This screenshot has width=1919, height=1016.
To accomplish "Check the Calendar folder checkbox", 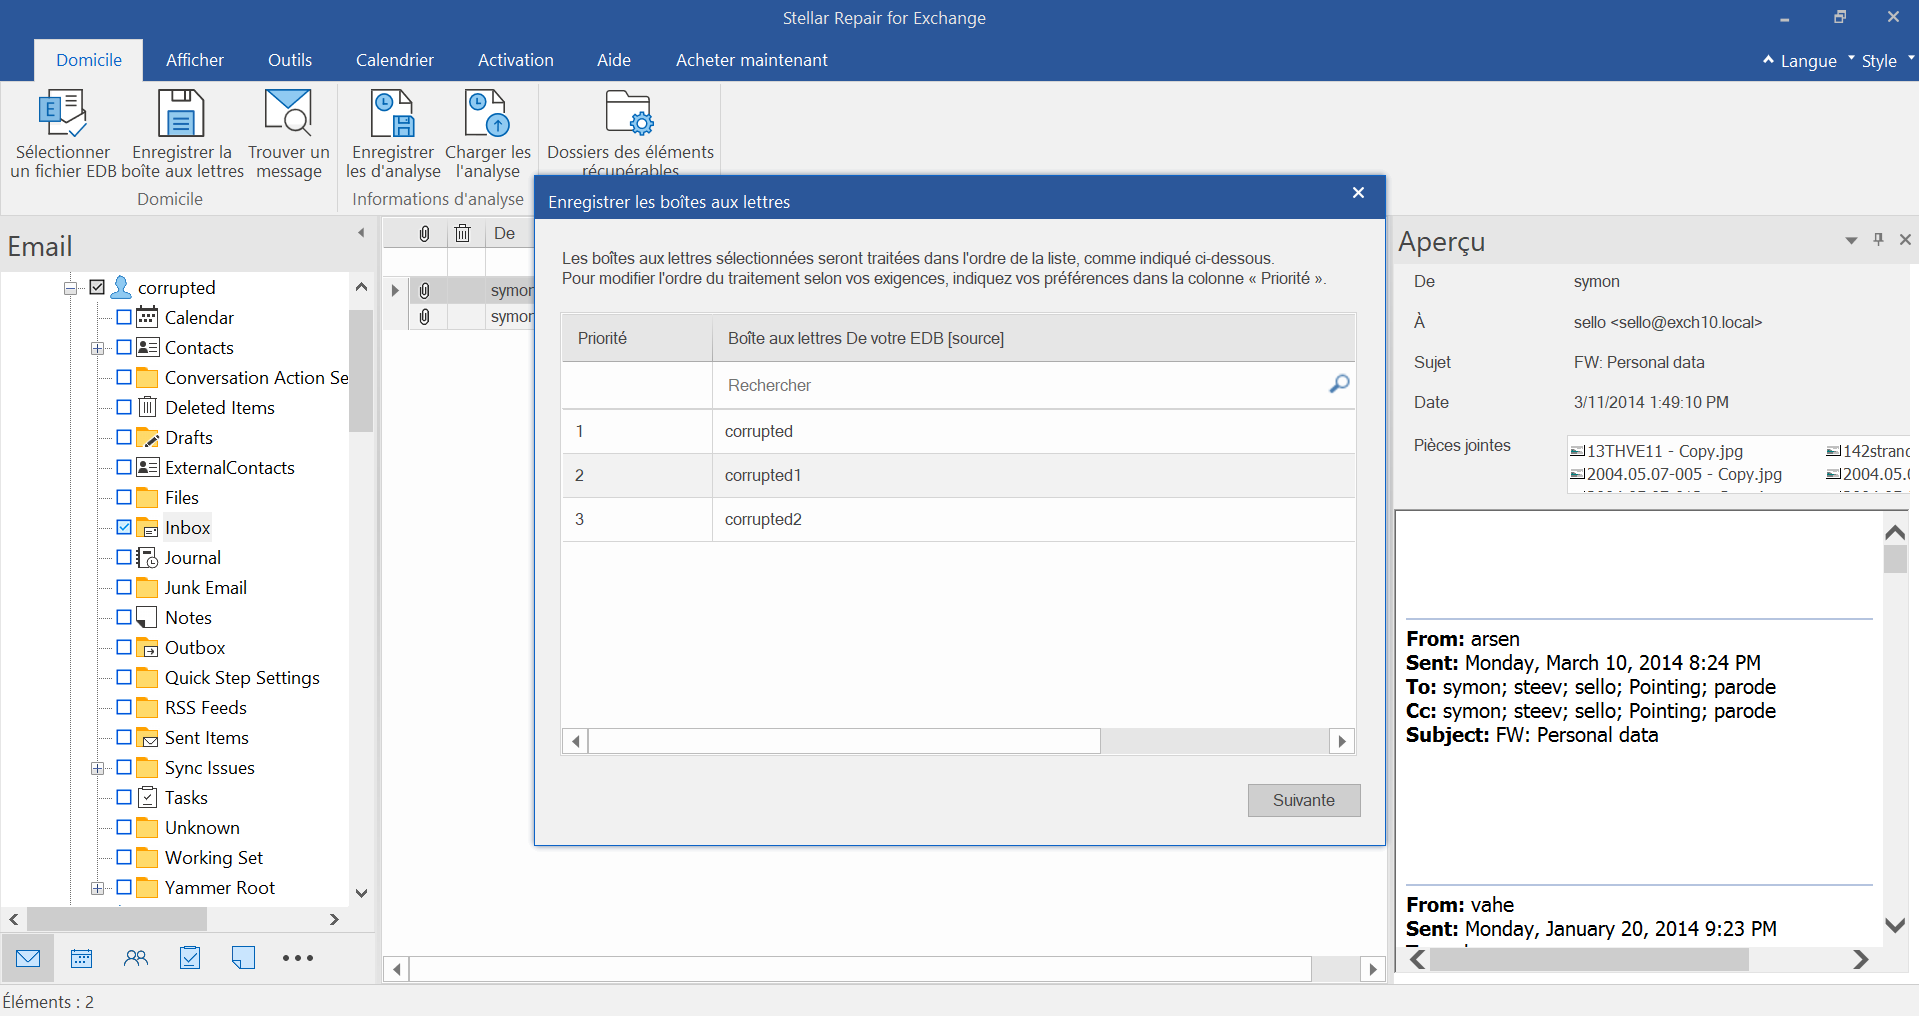I will click(x=124, y=317).
